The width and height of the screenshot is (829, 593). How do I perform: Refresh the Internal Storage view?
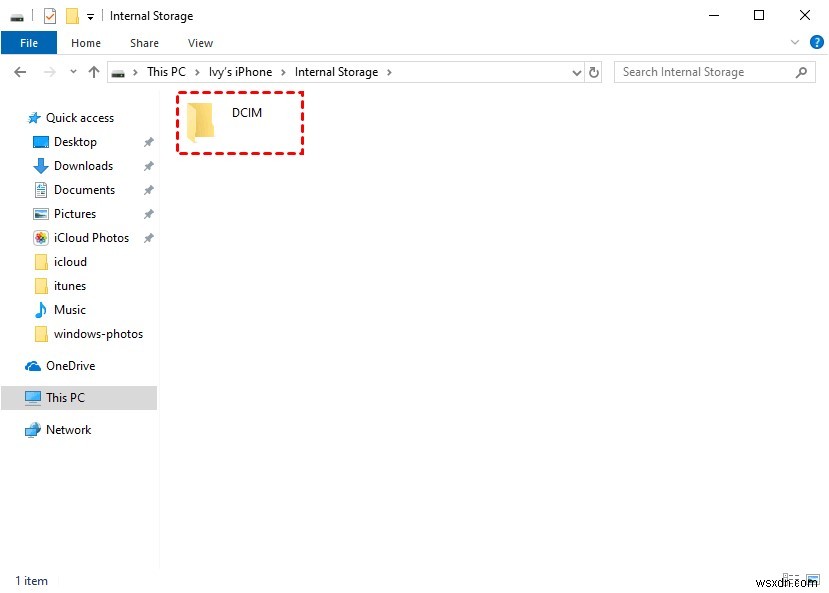coord(594,71)
